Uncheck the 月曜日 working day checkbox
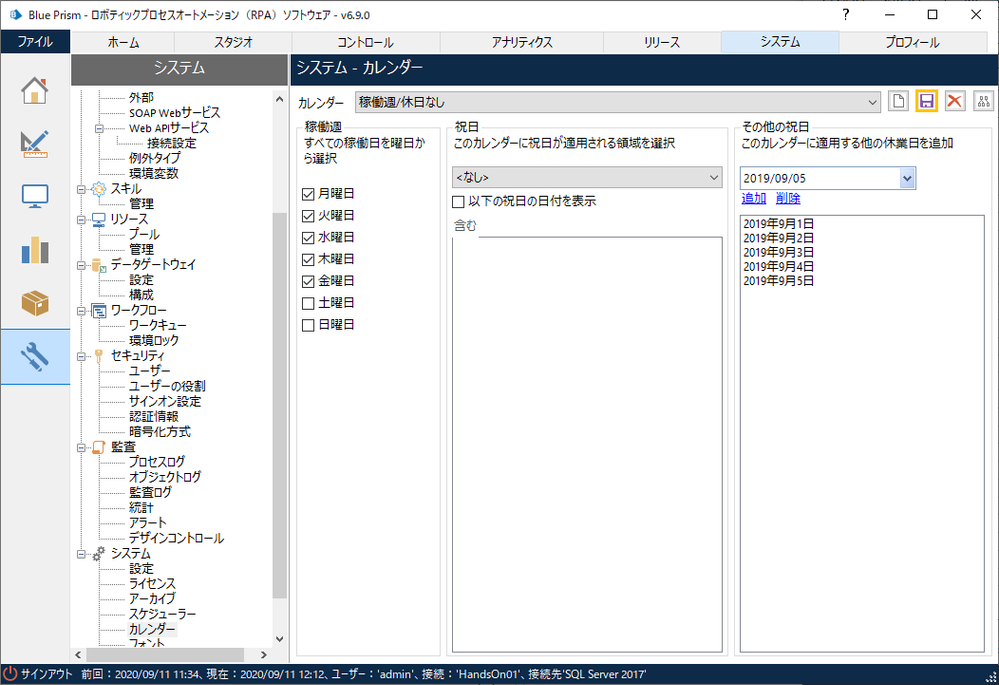Image resolution: width=999 pixels, height=685 pixels. (x=308, y=194)
